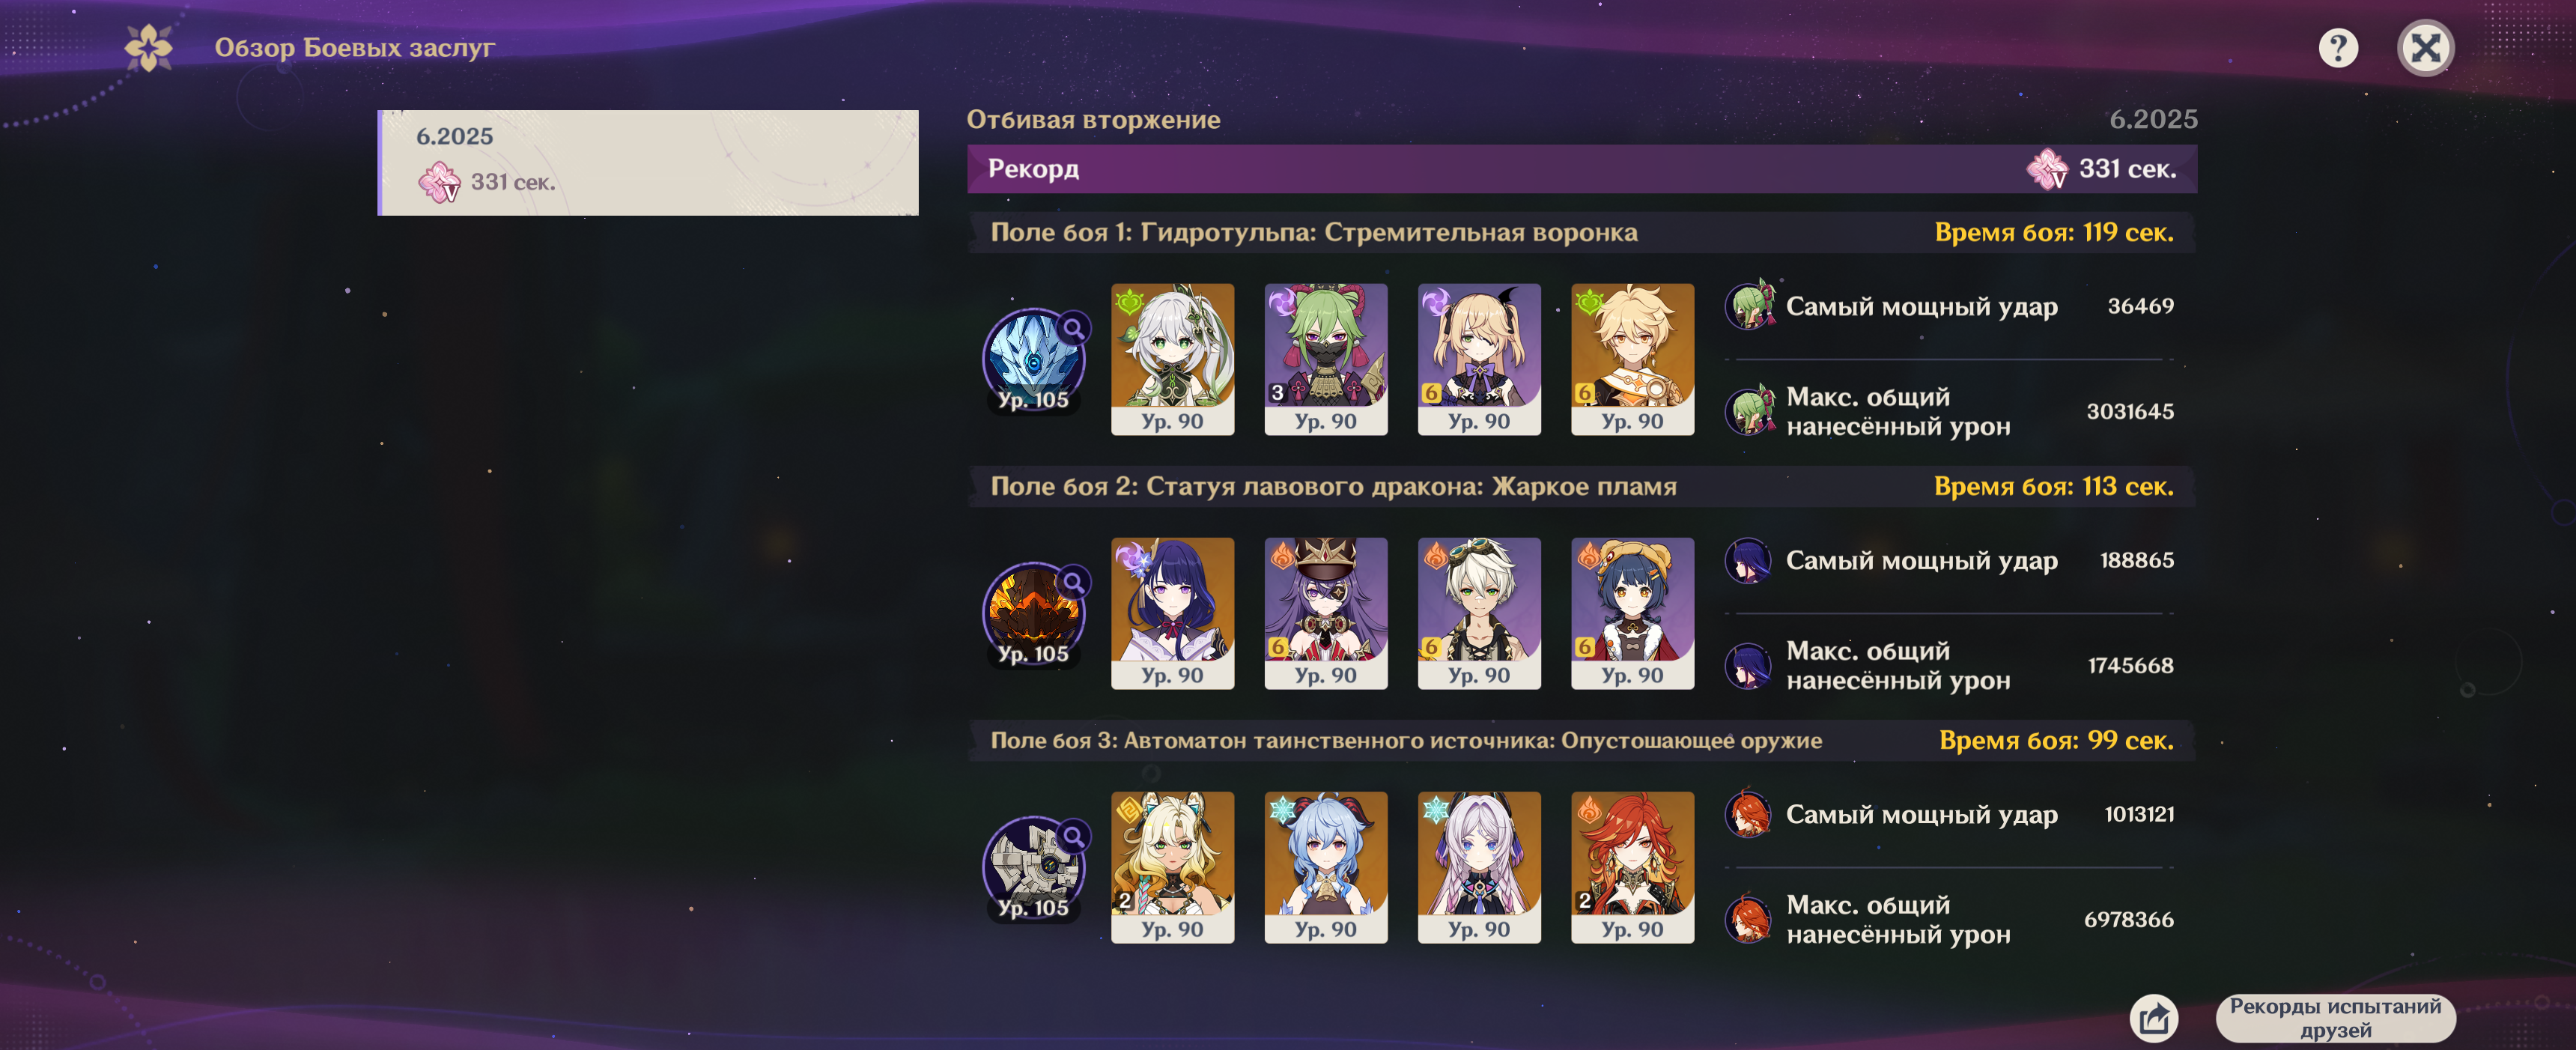Click the share icon at bottom right

tap(2153, 1018)
